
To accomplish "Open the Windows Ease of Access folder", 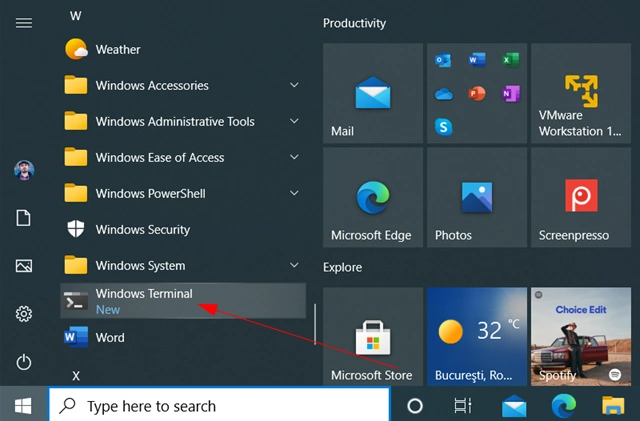I will pos(183,157).
